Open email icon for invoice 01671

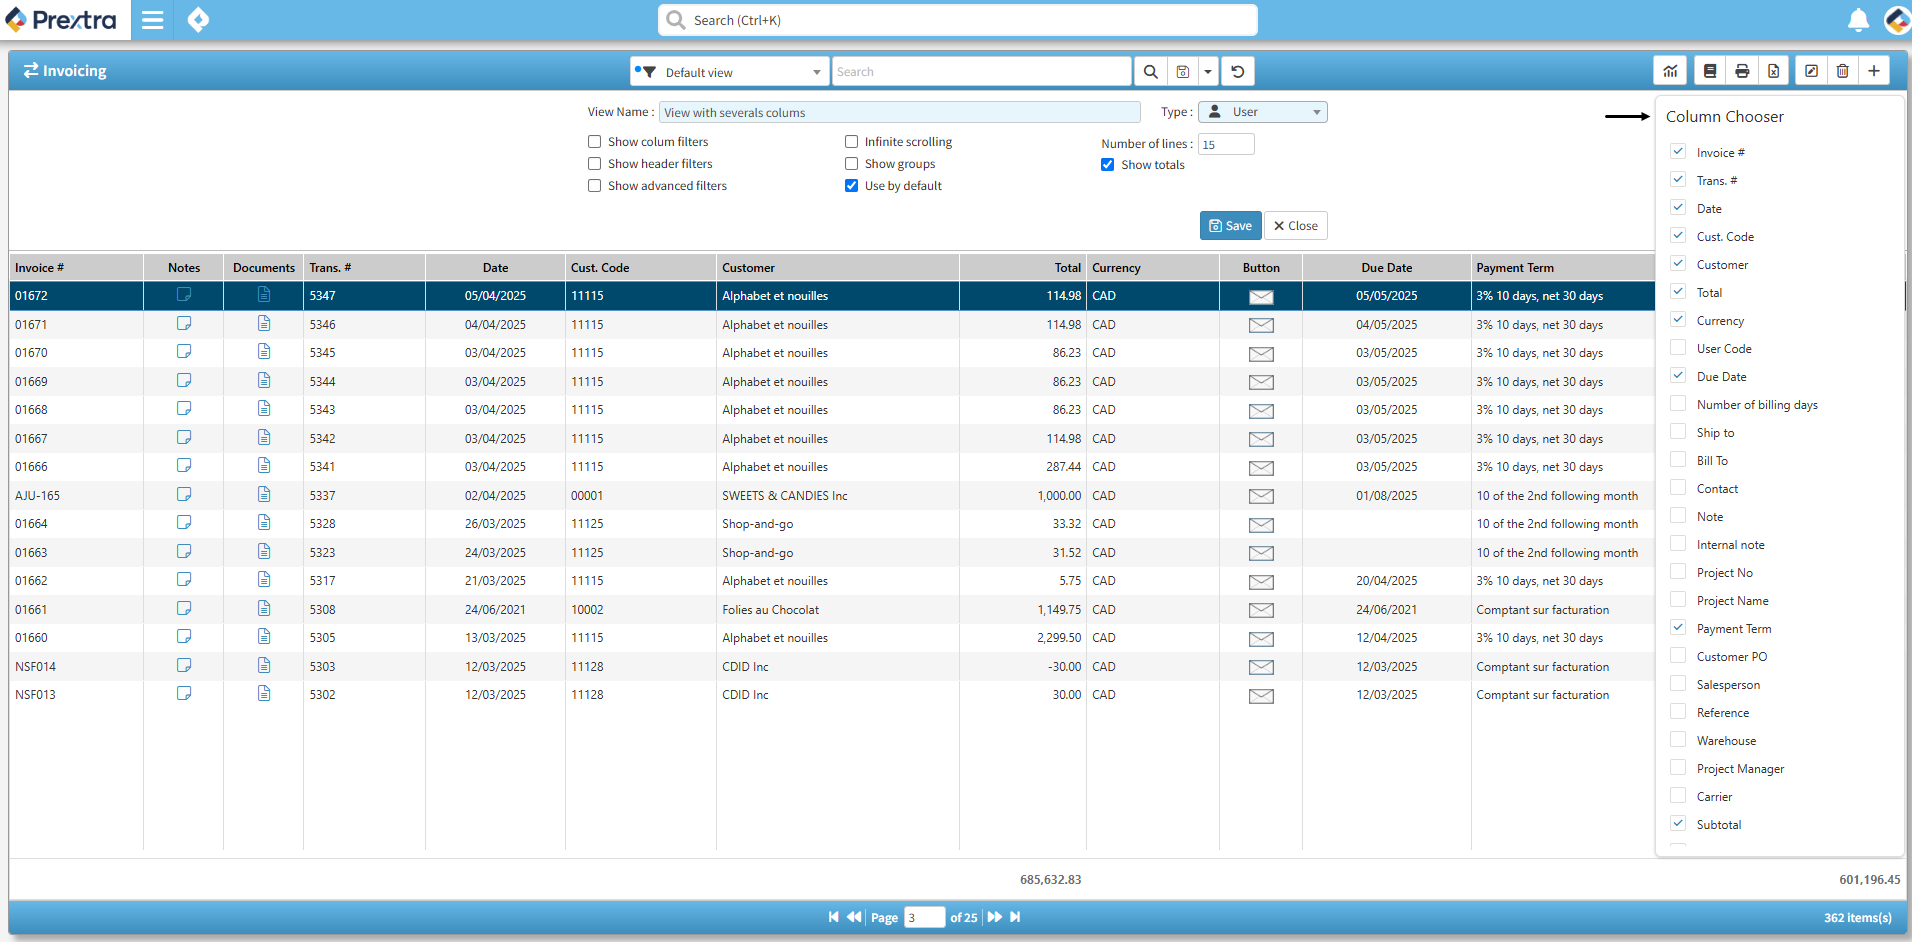[1261, 325]
